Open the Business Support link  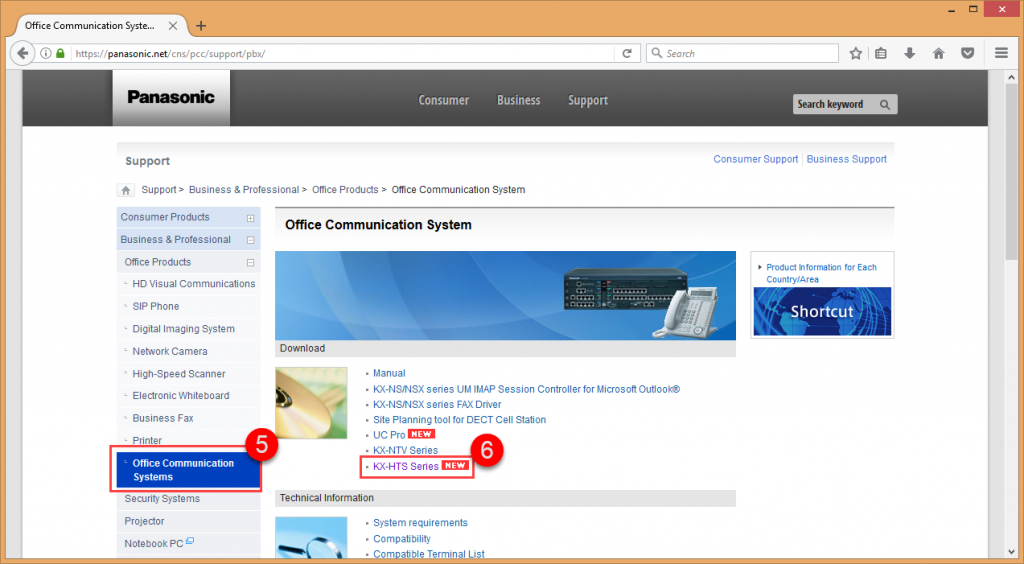coord(846,159)
